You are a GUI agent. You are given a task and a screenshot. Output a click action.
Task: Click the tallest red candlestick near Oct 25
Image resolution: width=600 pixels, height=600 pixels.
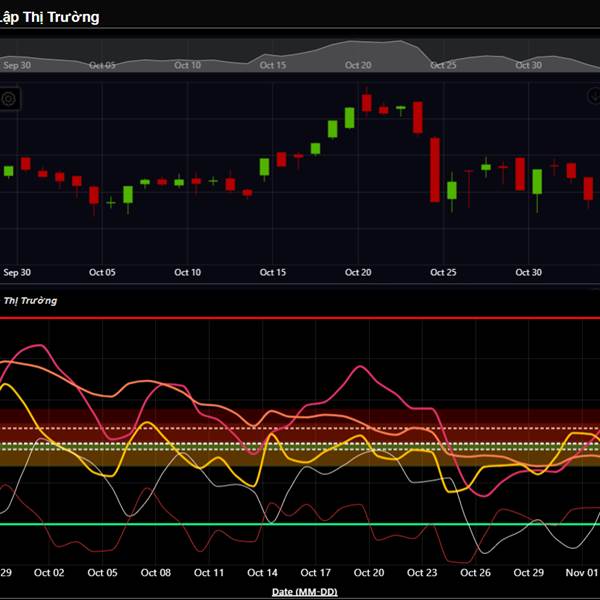point(435,170)
